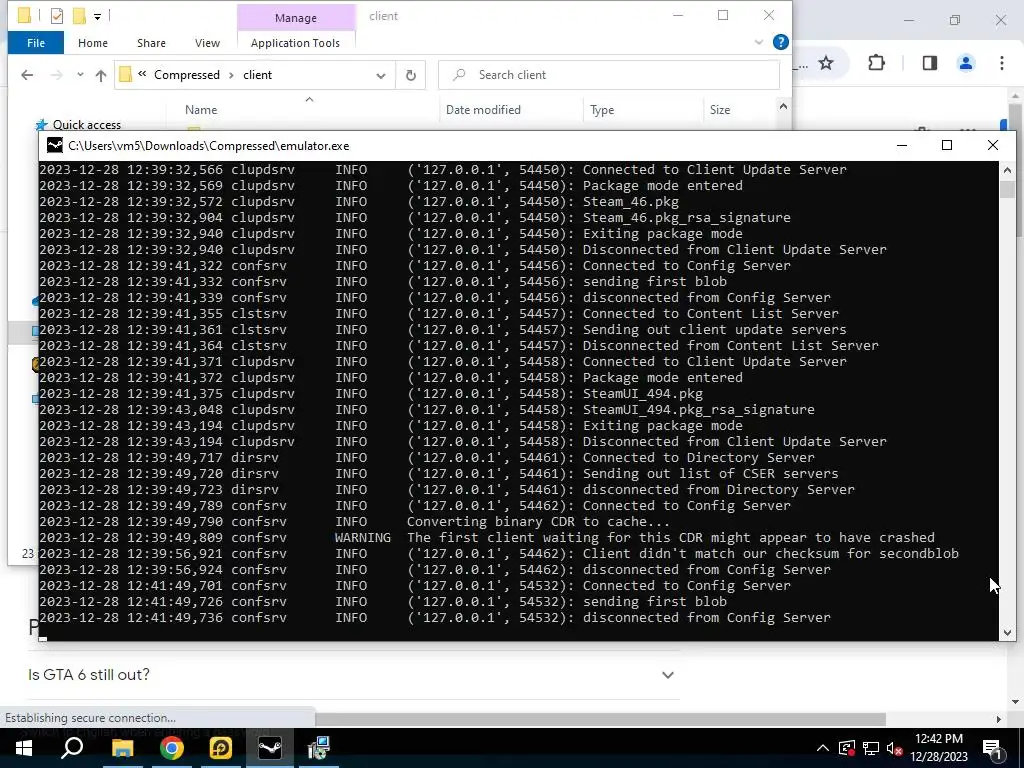Image resolution: width=1024 pixels, height=768 pixels.
Task: Open the Application Tools tab
Action: (x=295, y=43)
